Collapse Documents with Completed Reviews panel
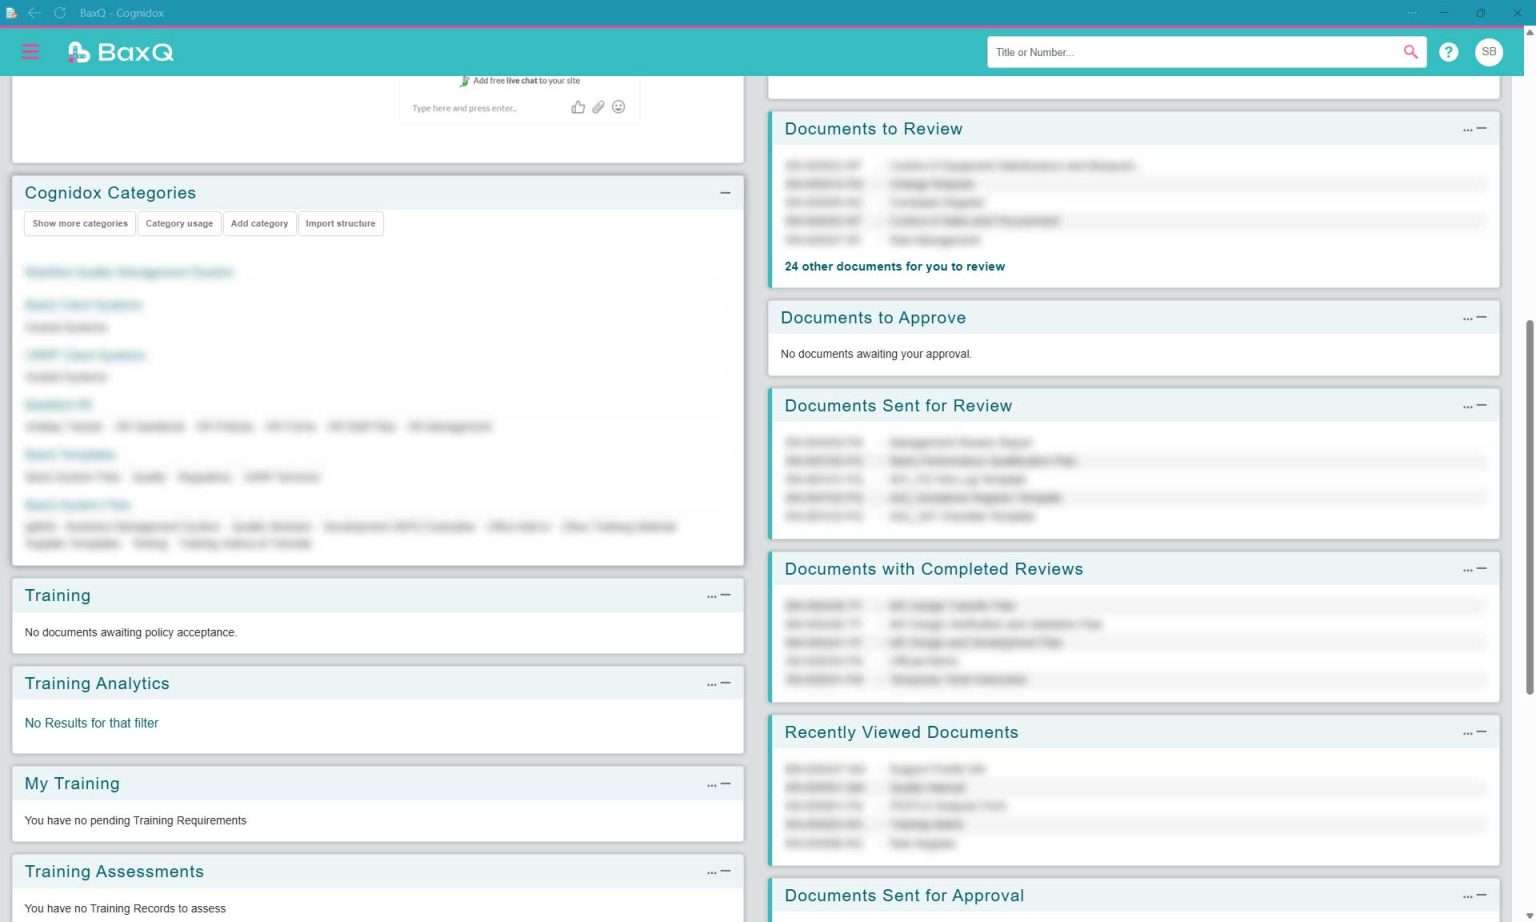The width and height of the screenshot is (1536, 922). pos(1482,568)
